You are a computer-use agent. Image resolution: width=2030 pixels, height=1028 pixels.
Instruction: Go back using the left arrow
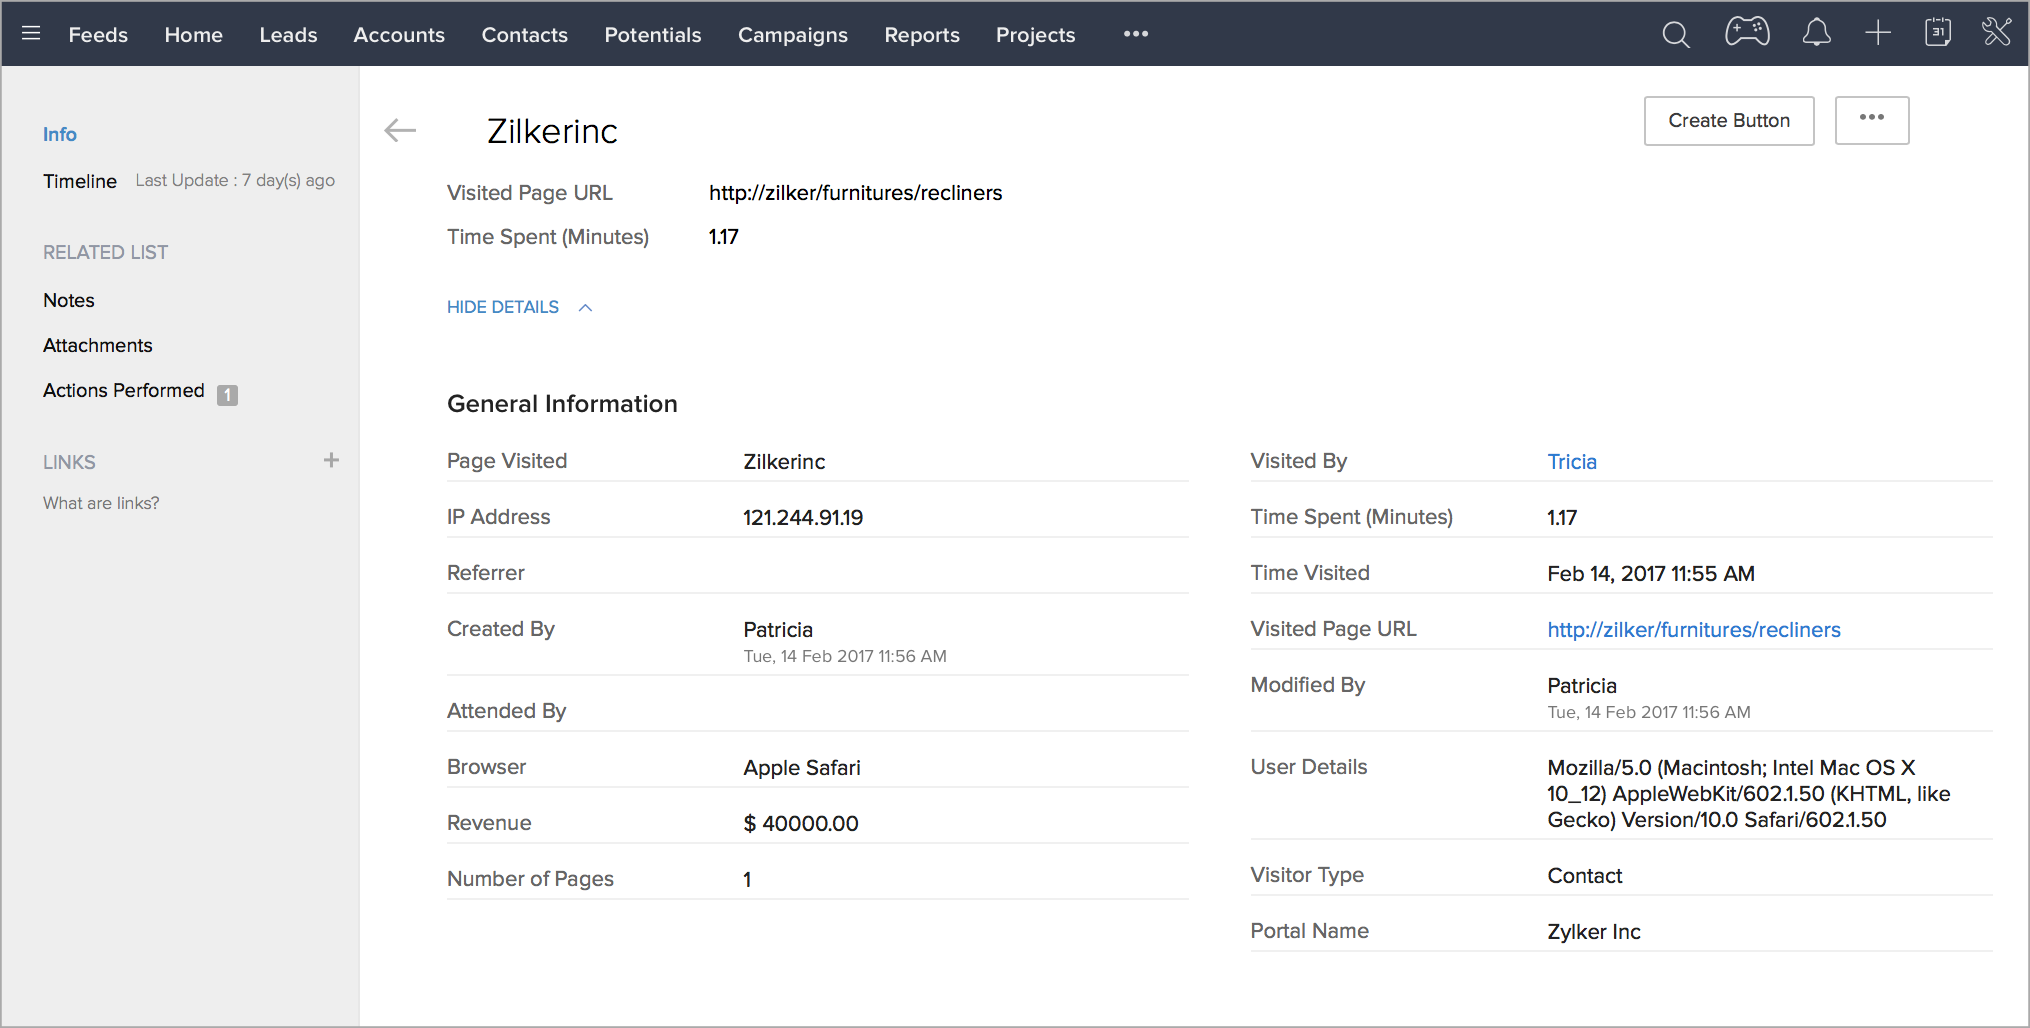click(400, 130)
